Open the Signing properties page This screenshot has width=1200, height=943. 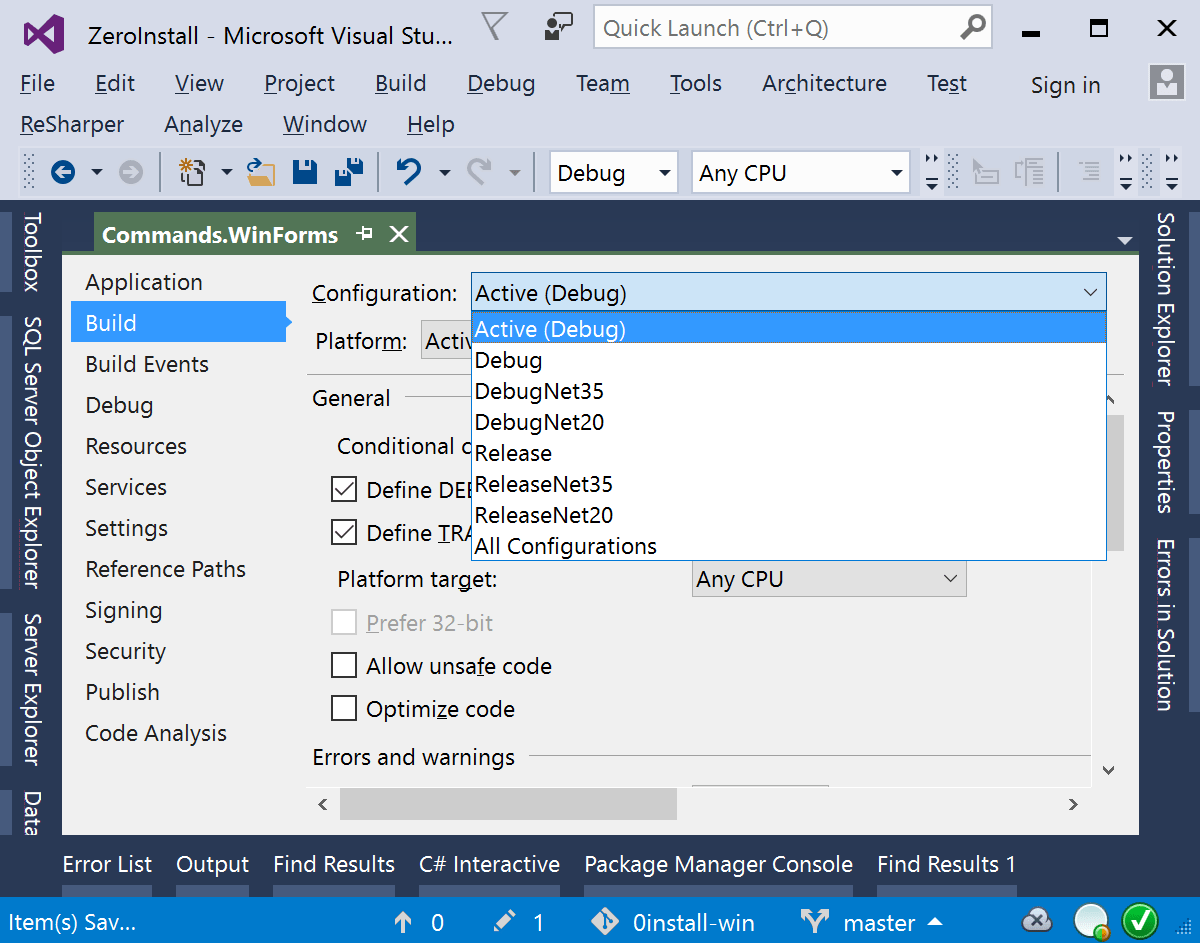pos(178,610)
